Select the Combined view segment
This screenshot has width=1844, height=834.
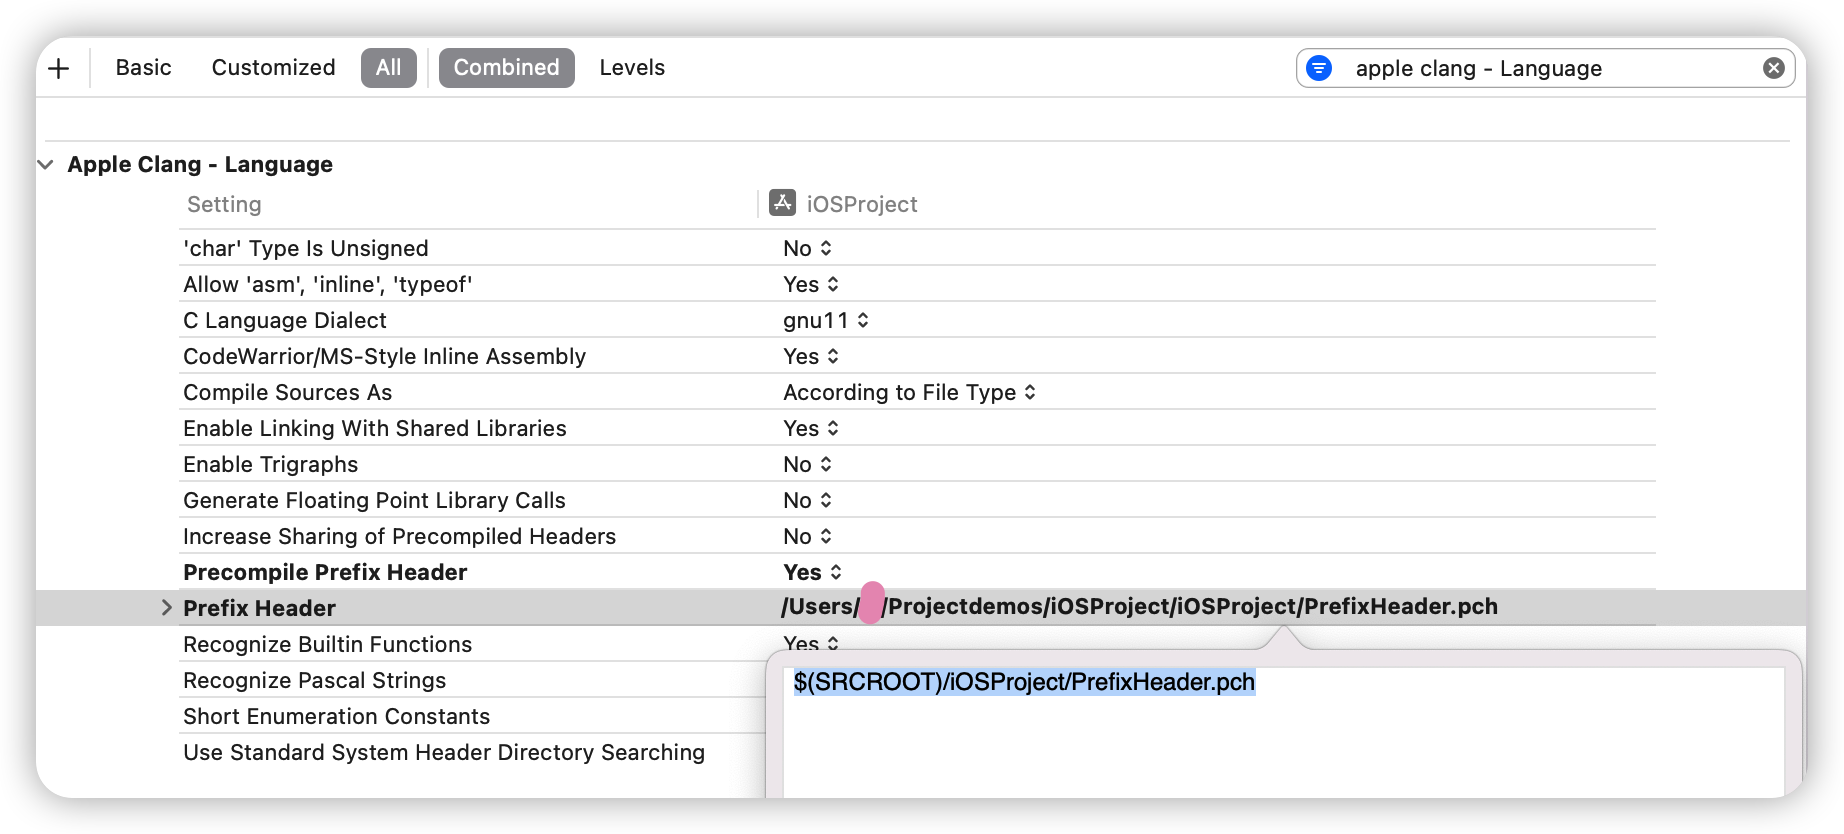coord(506,67)
